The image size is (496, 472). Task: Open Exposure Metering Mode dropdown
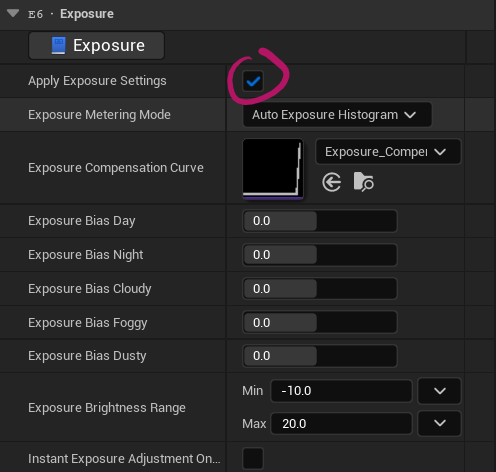click(337, 115)
